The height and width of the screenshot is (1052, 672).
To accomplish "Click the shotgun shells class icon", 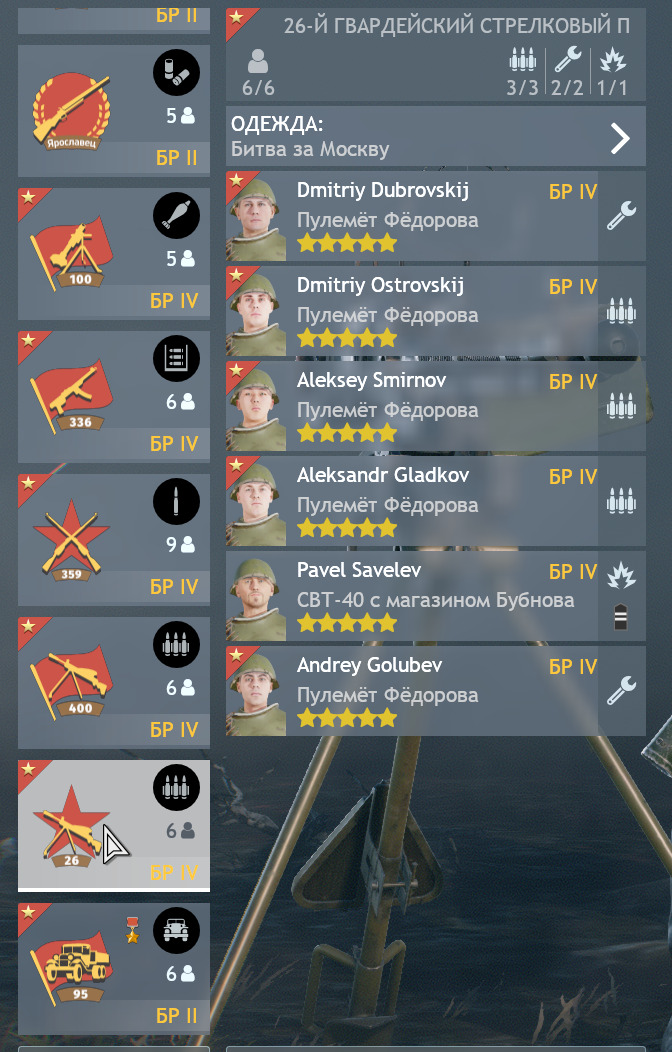I will point(176,72).
